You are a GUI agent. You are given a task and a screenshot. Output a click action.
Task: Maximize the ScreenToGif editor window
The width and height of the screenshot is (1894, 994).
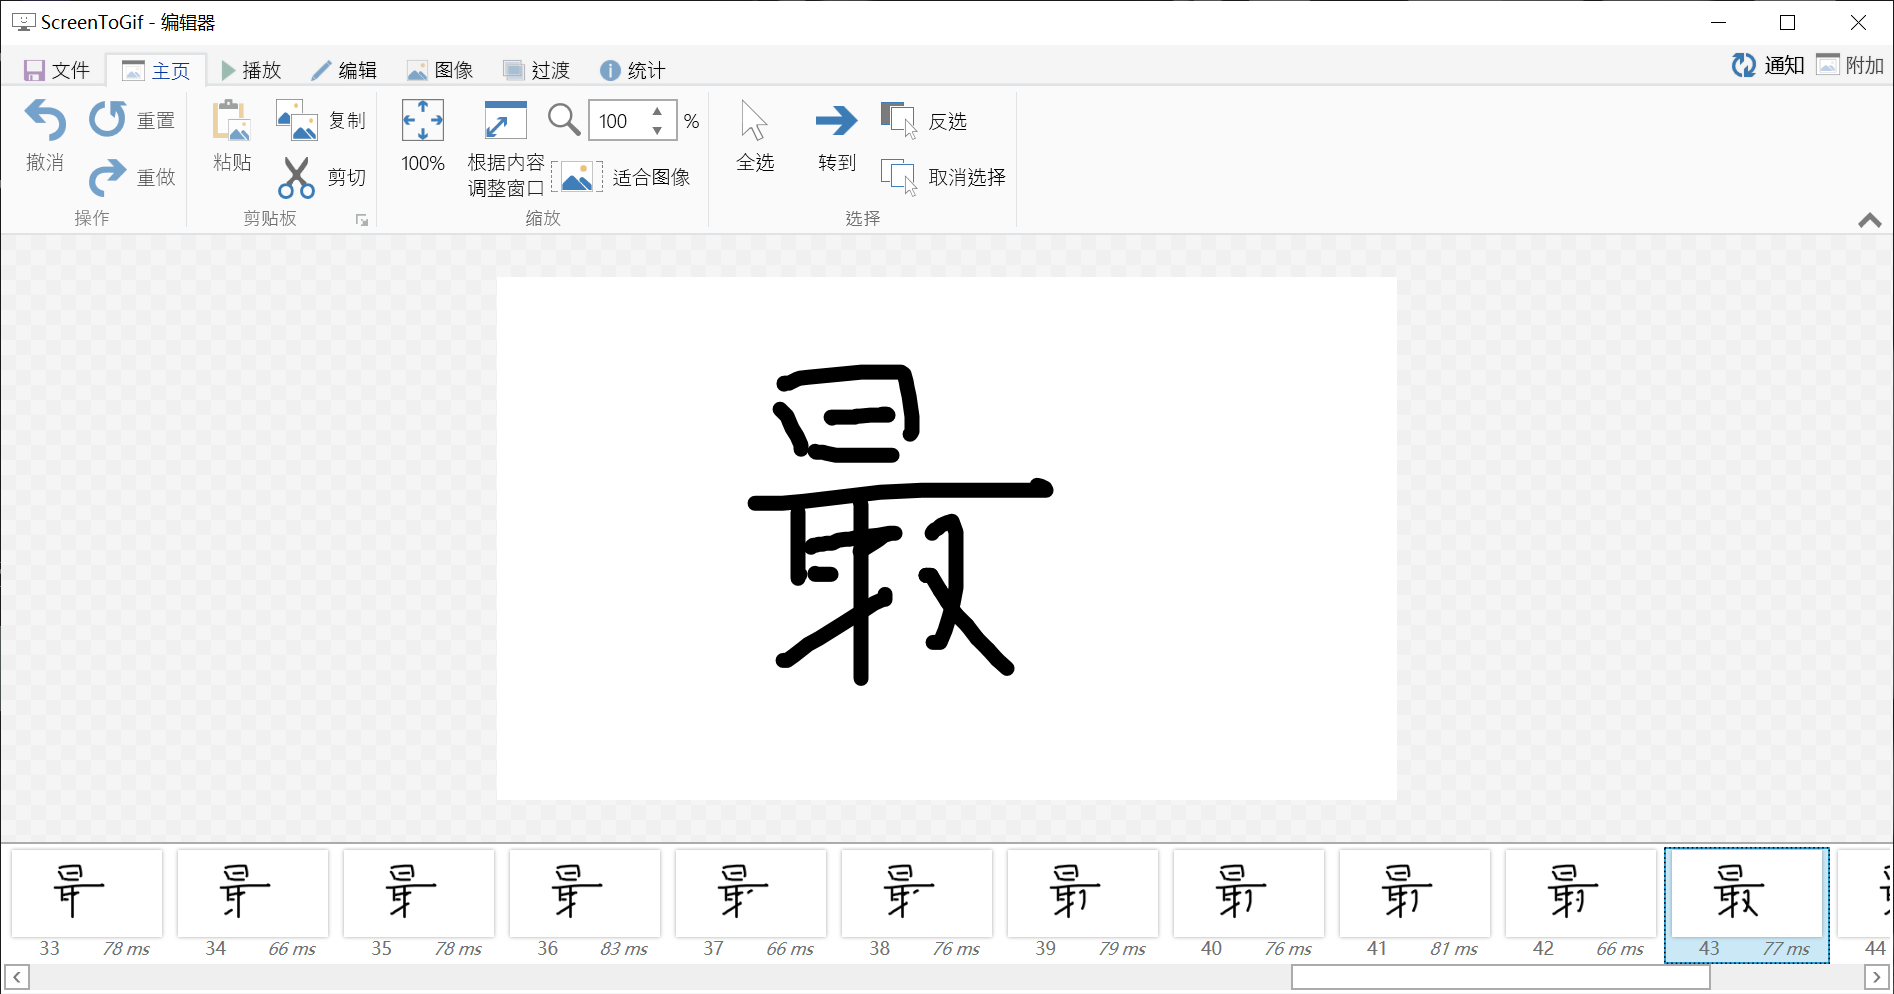tap(1788, 22)
